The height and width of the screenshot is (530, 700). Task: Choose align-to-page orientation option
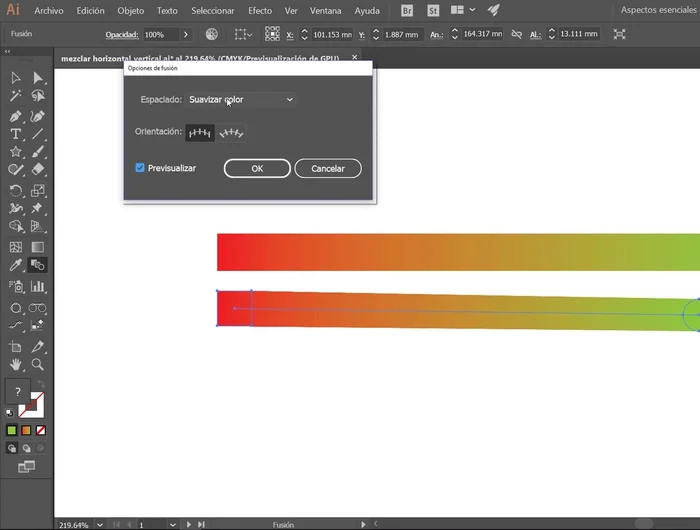tap(200, 132)
